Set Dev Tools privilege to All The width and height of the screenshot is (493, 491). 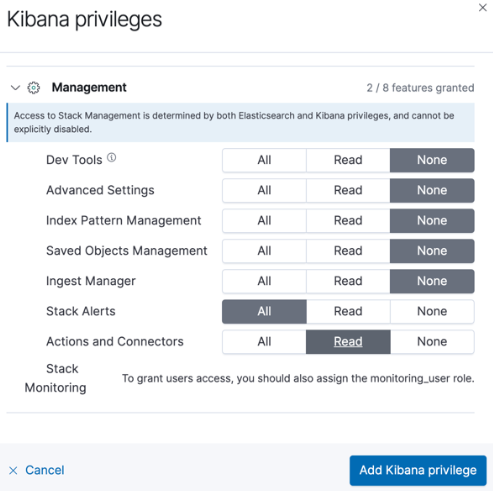pyautogui.click(x=264, y=160)
